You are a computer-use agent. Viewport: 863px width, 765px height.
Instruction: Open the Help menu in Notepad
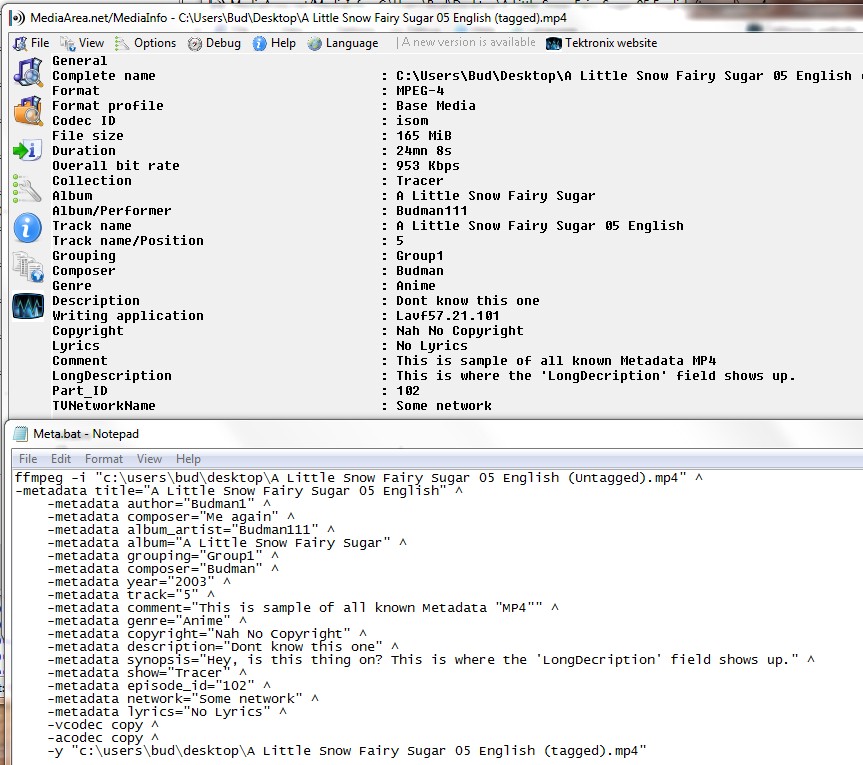click(x=188, y=458)
